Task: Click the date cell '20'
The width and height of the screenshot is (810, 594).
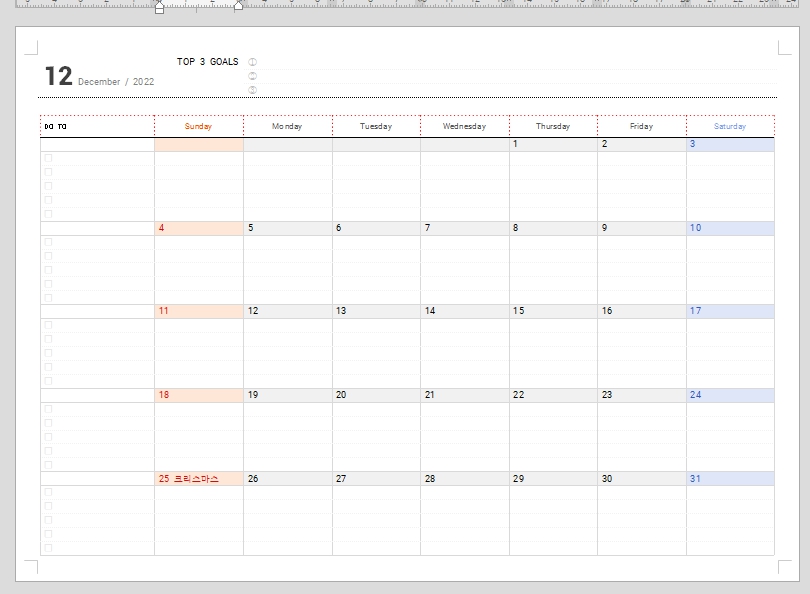Action: [376, 395]
